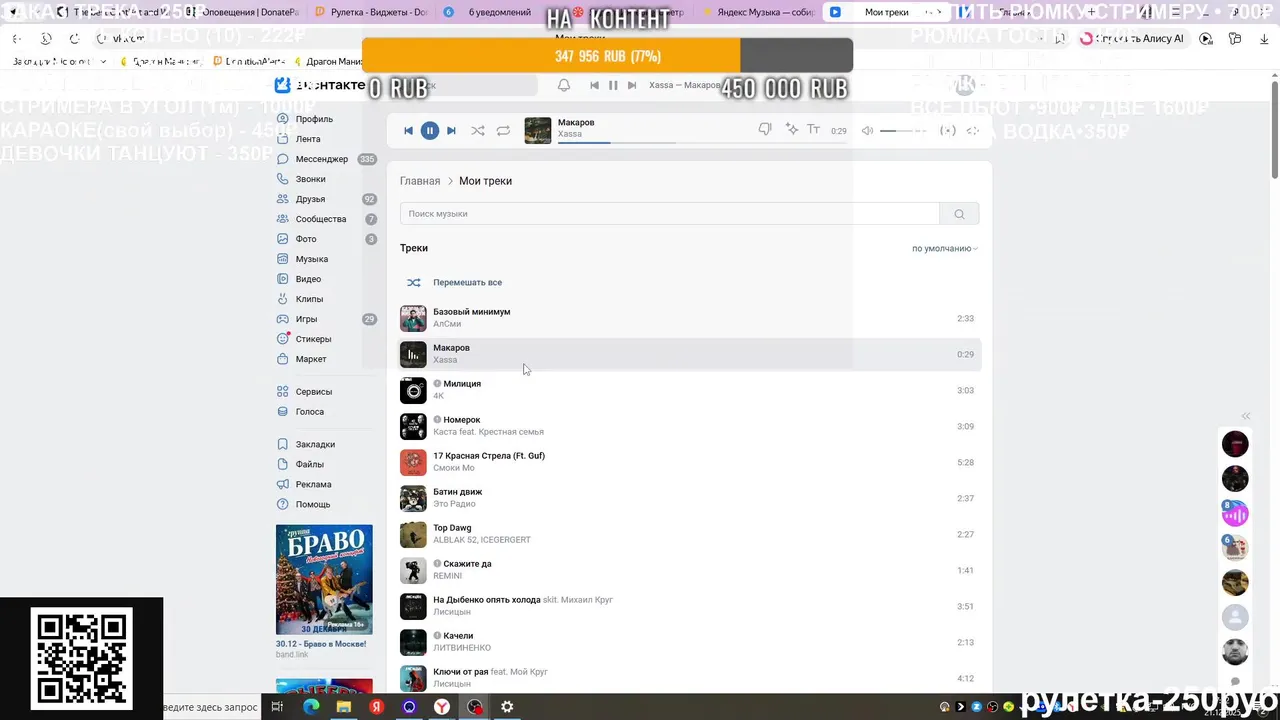The width and height of the screenshot is (1280, 720).
Task: Open Microsoft Edge from the taskbar
Action: (310, 707)
